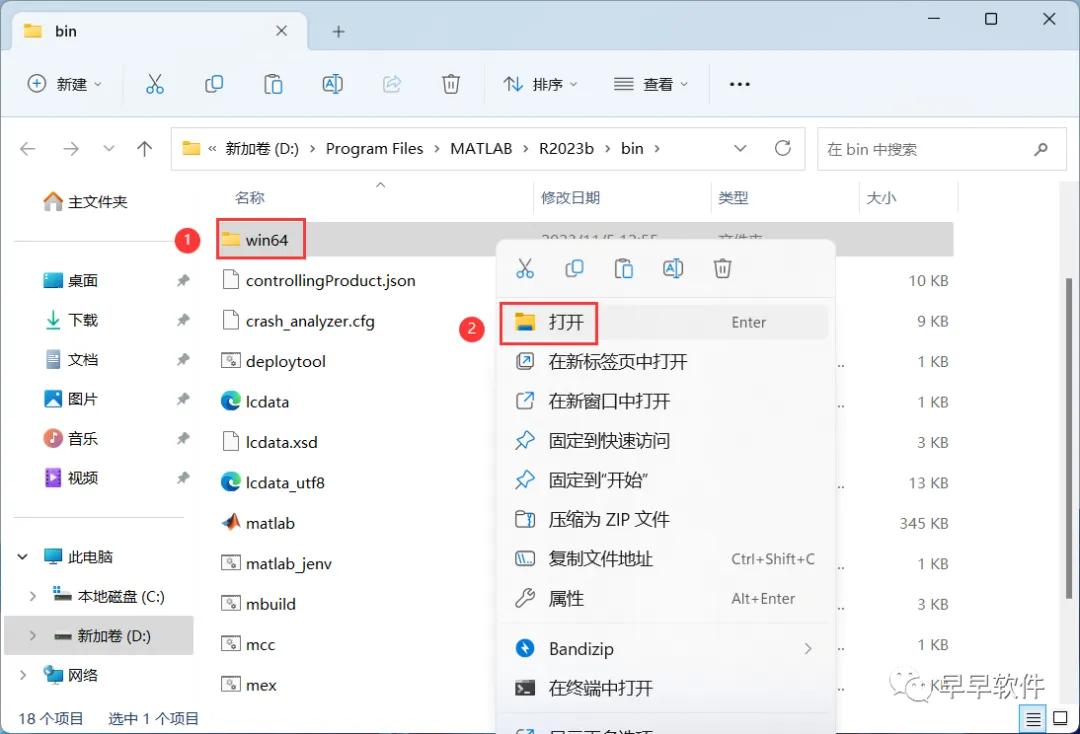Open the 新建 dropdown
Viewport: 1080px width, 734px height.
pos(65,84)
